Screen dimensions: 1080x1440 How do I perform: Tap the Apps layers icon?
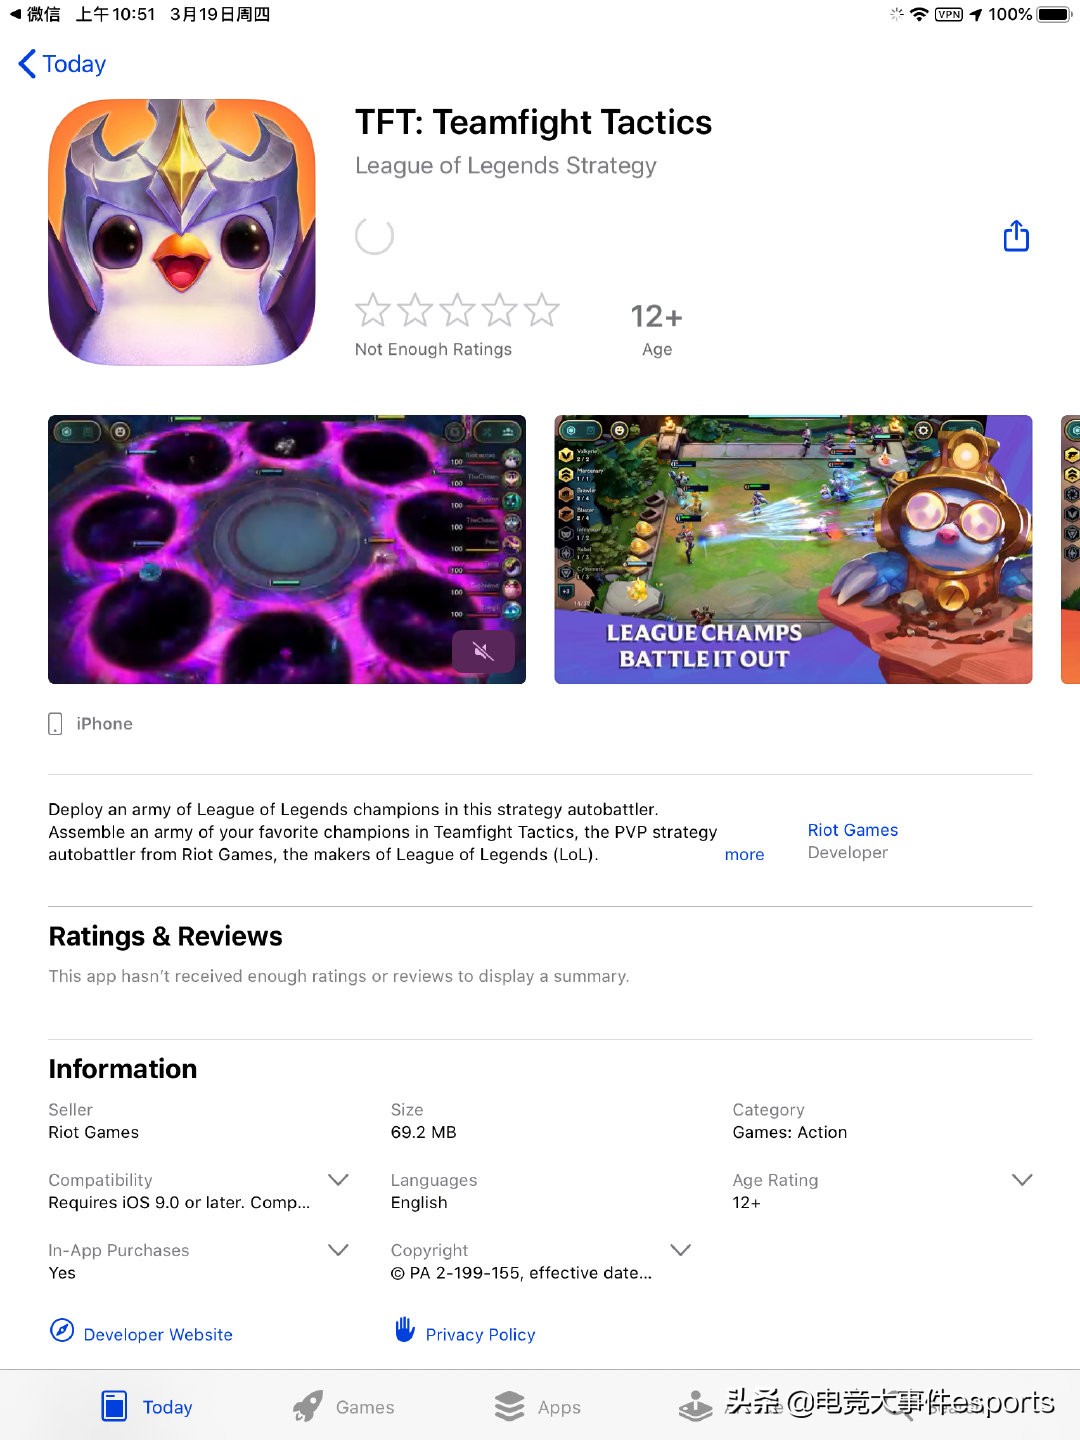[510, 1406]
